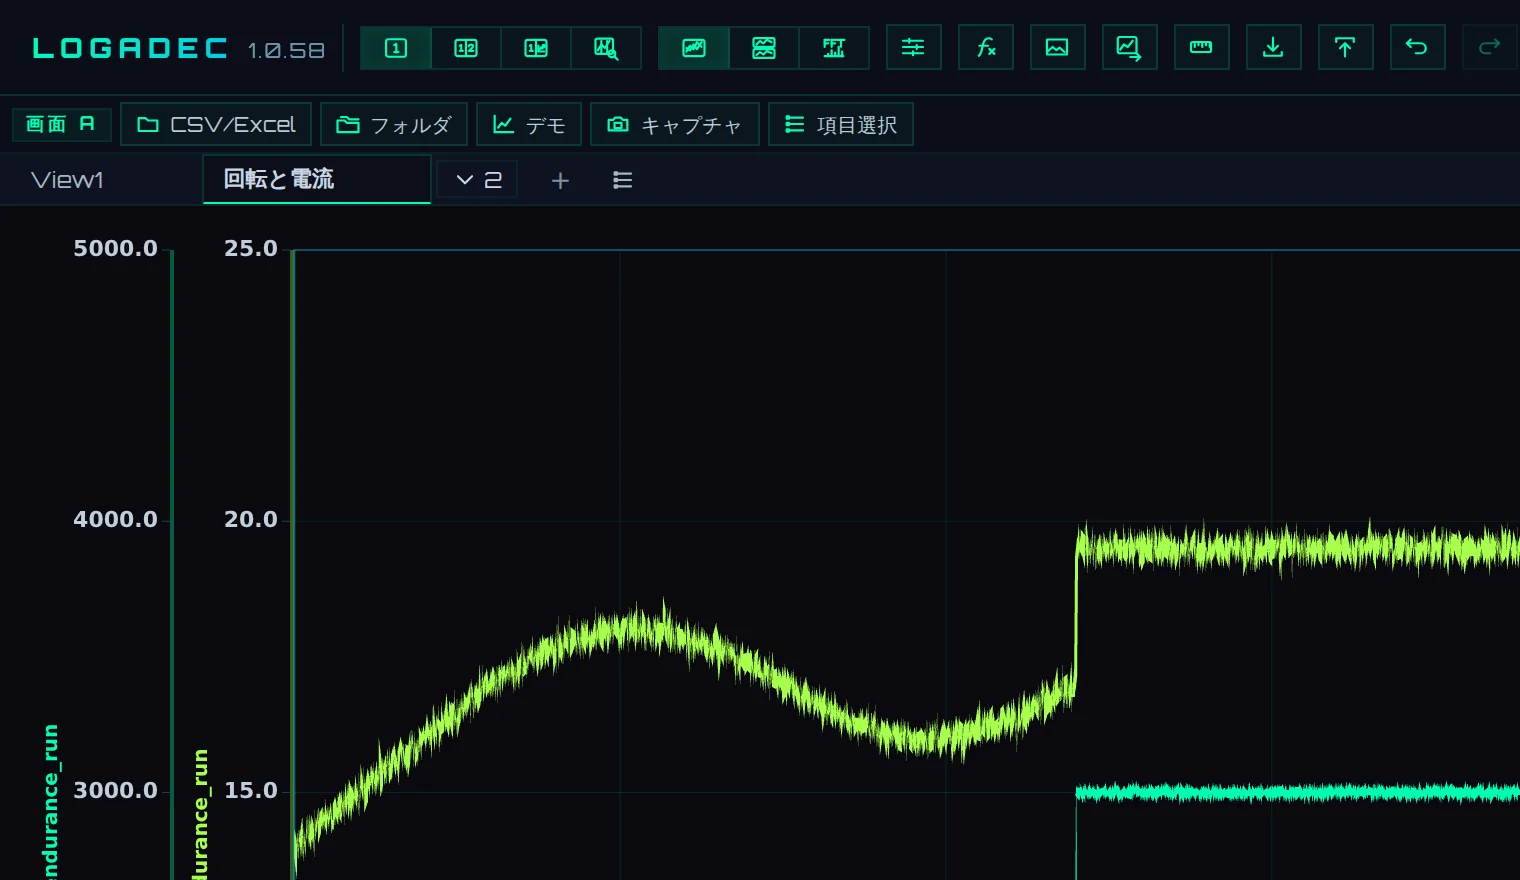Click the フォルダ folder button

click(394, 124)
